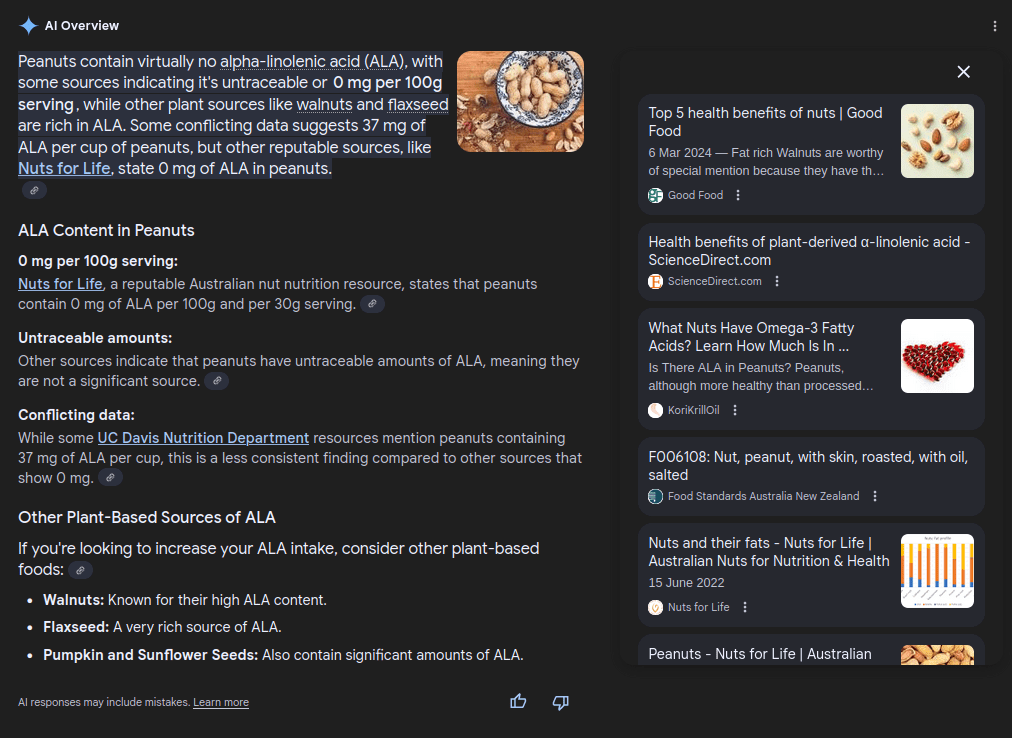1012x738 pixels.
Task: Click the walnuts link in the overview
Action: 324,105
